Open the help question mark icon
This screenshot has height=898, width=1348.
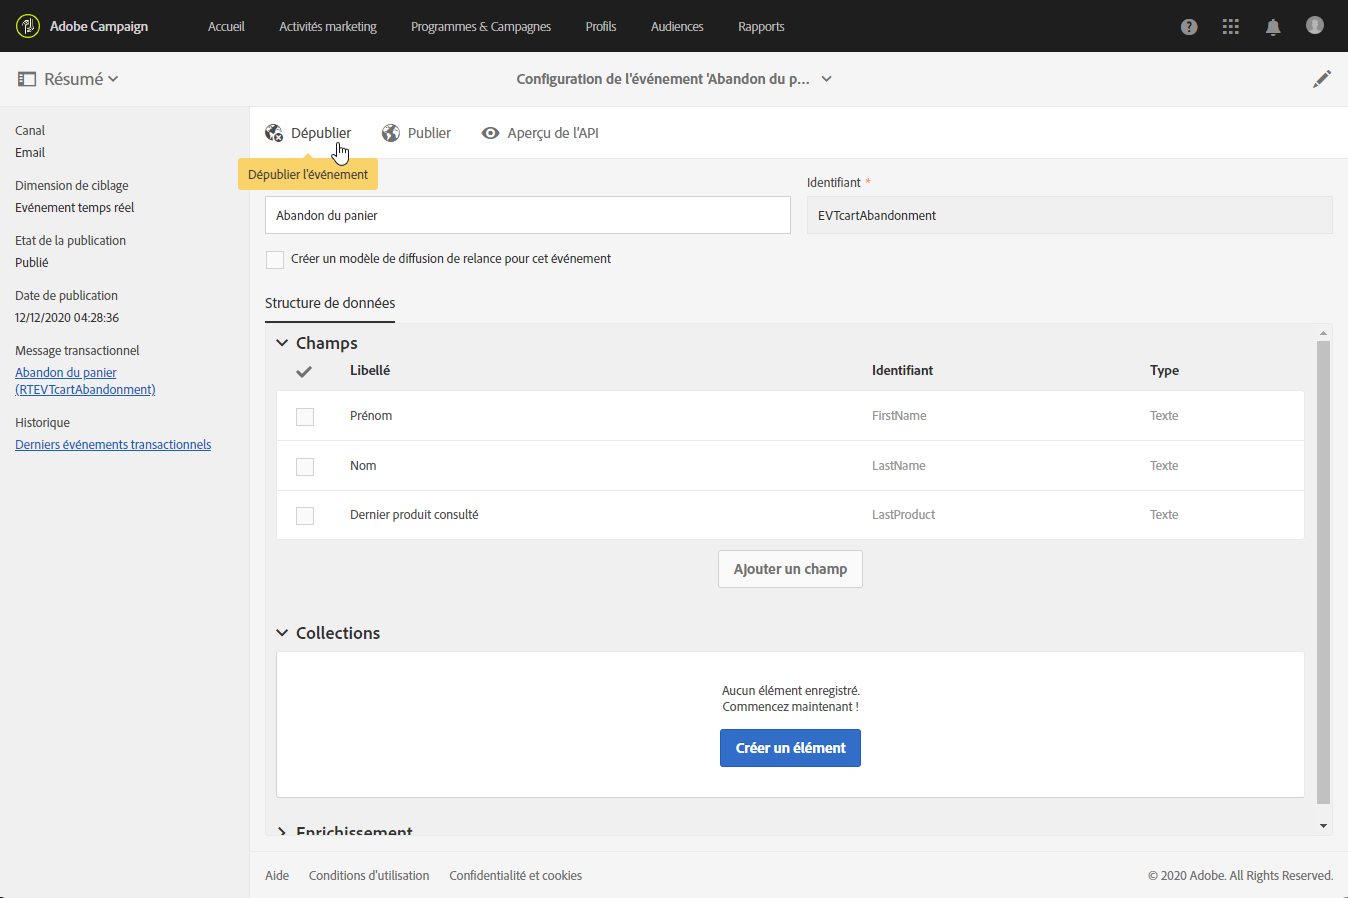(x=1189, y=27)
